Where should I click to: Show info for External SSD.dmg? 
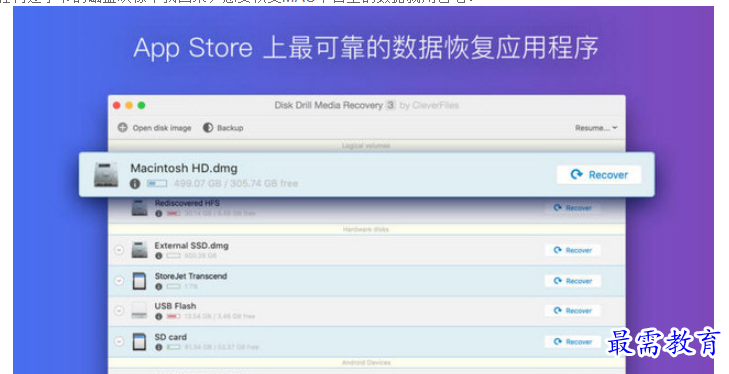pyautogui.click(x=159, y=256)
